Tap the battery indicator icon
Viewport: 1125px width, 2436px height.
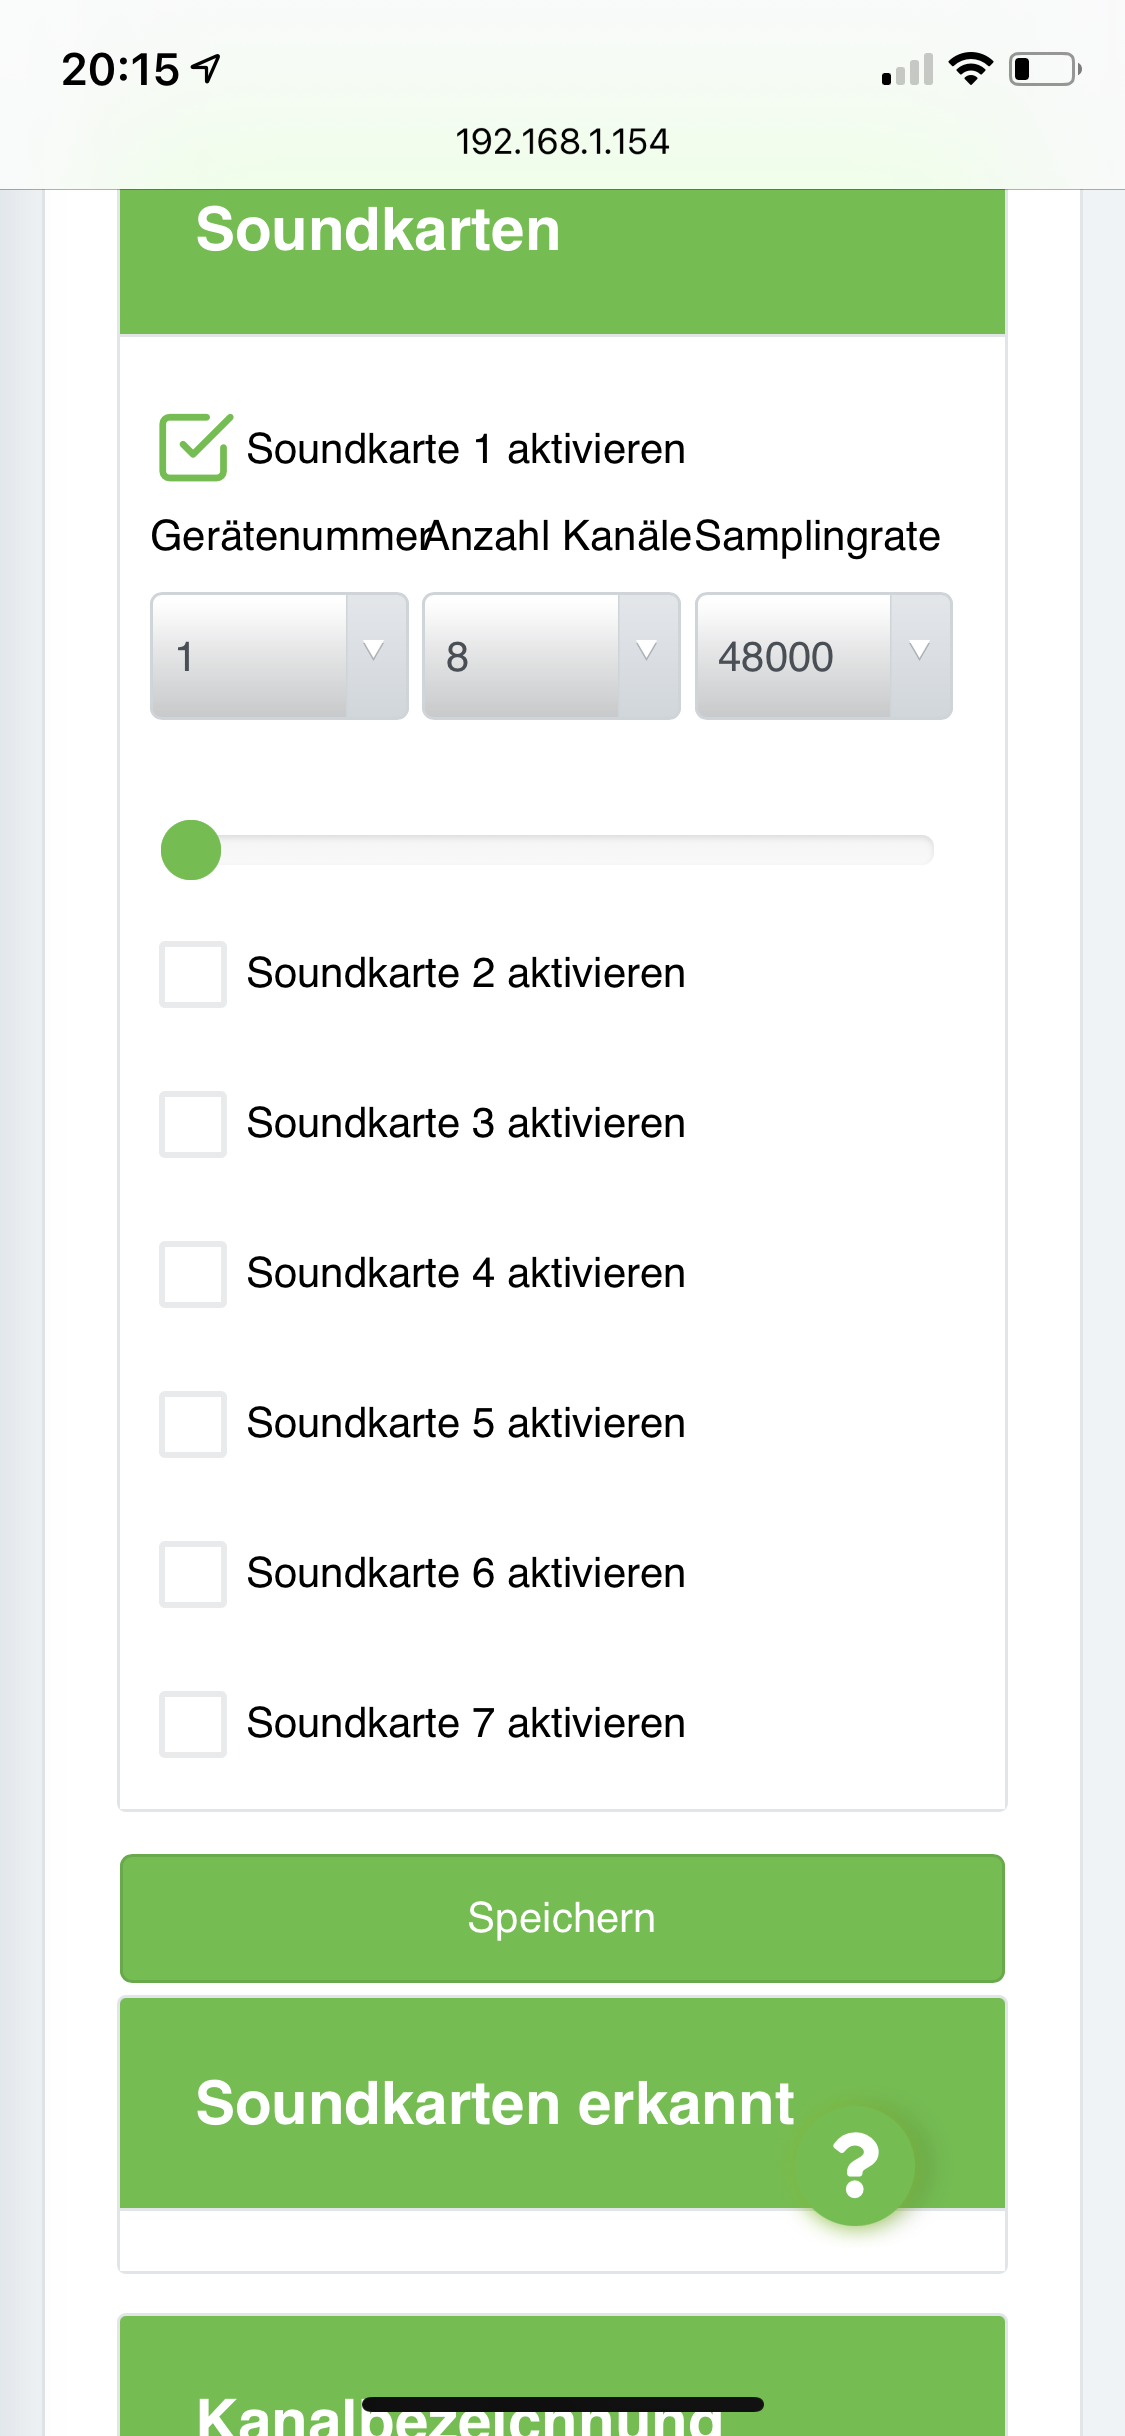[x=1044, y=68]
